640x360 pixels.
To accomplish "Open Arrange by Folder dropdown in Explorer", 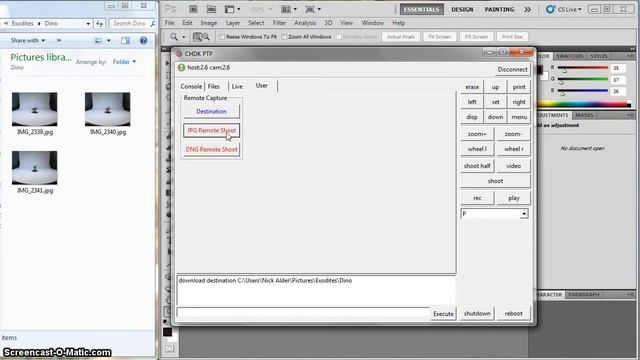I will (124, 62).
